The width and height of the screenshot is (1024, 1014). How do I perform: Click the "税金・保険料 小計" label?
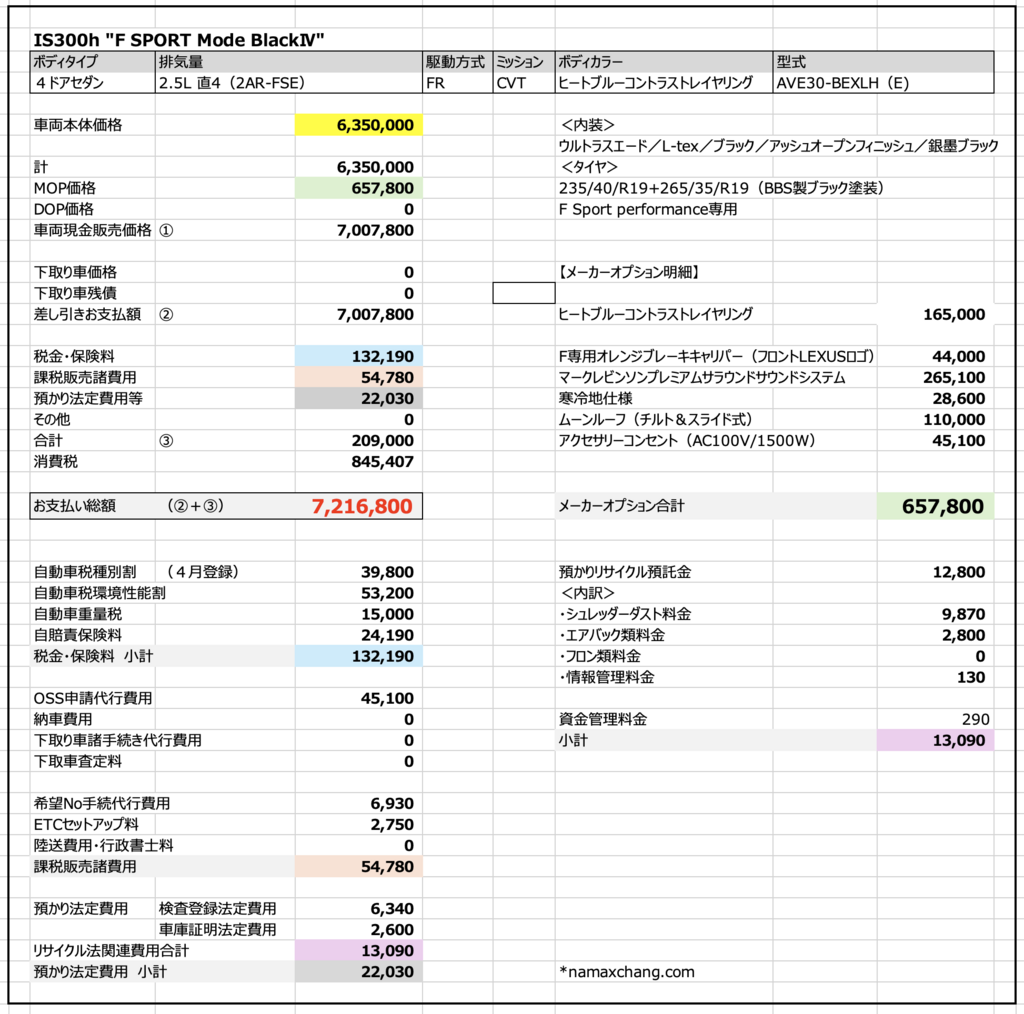click(93, 656)
